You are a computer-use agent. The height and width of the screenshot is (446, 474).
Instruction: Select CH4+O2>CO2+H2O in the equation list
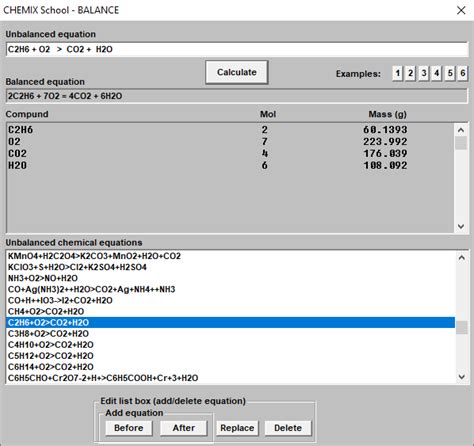[230, 311]
